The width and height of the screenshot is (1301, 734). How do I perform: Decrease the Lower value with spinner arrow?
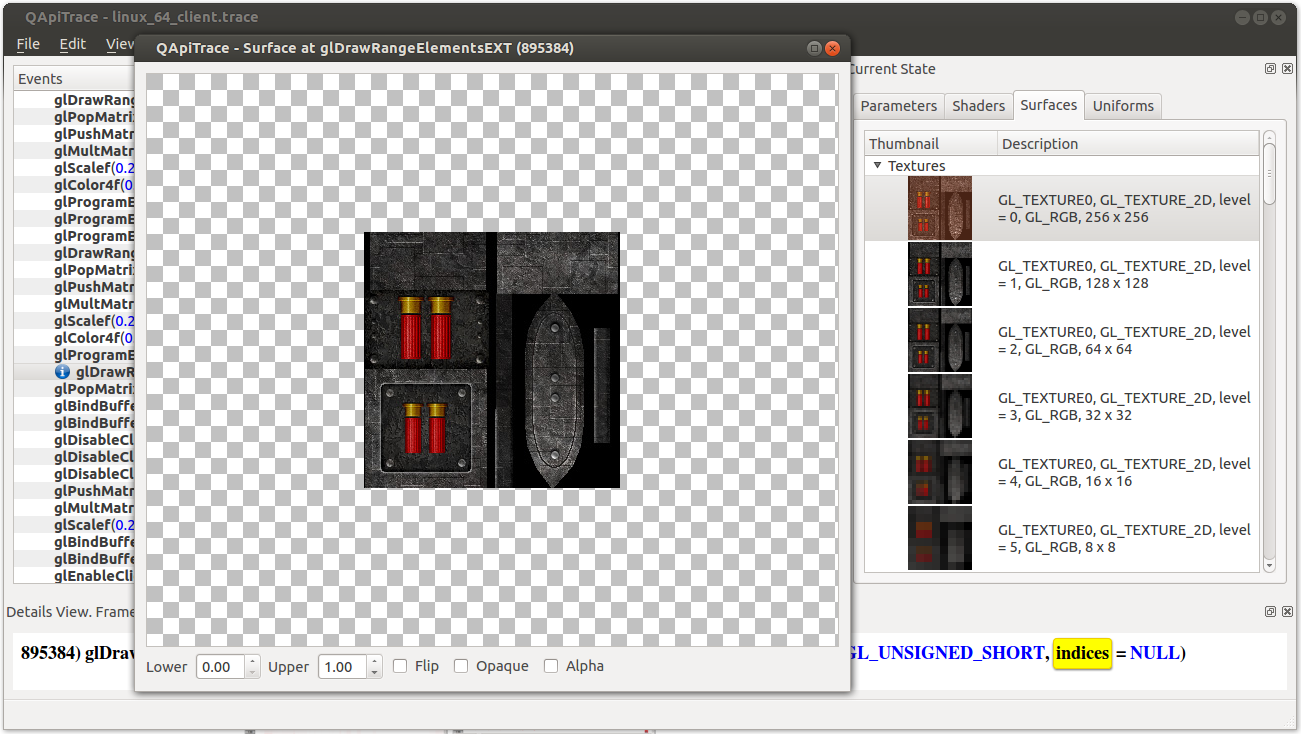253,672
